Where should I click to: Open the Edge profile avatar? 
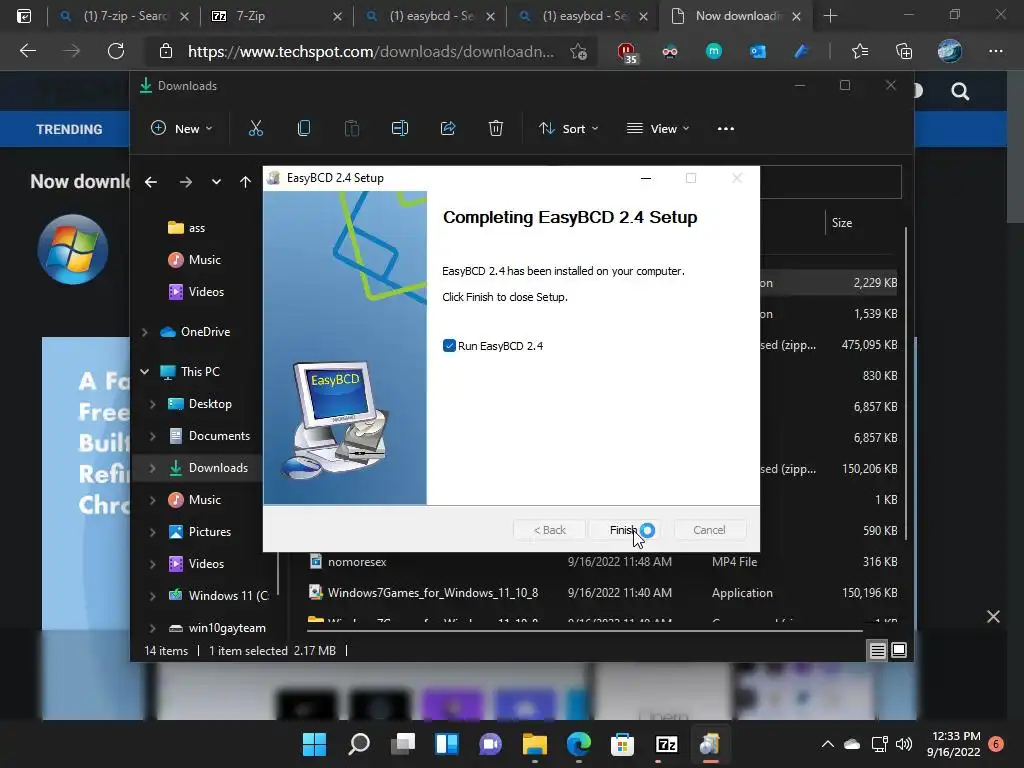(949, 51)
